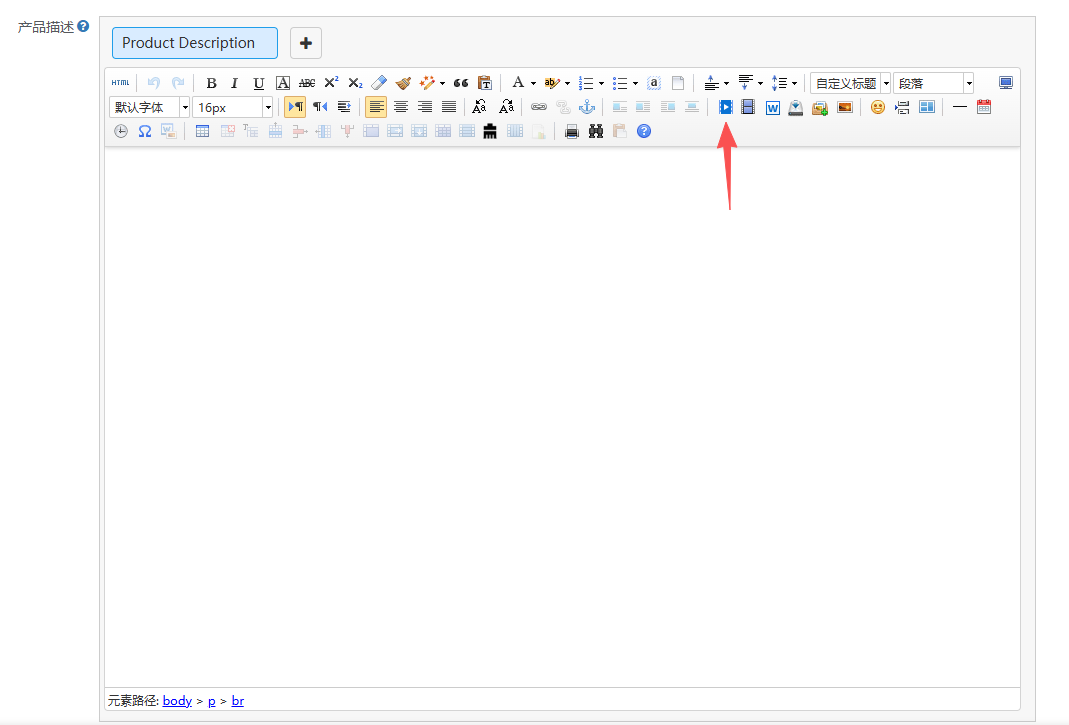This screenshot has width=1069, height=725.
Task: Toggle bold formatting
Action: tap(211, 83)
